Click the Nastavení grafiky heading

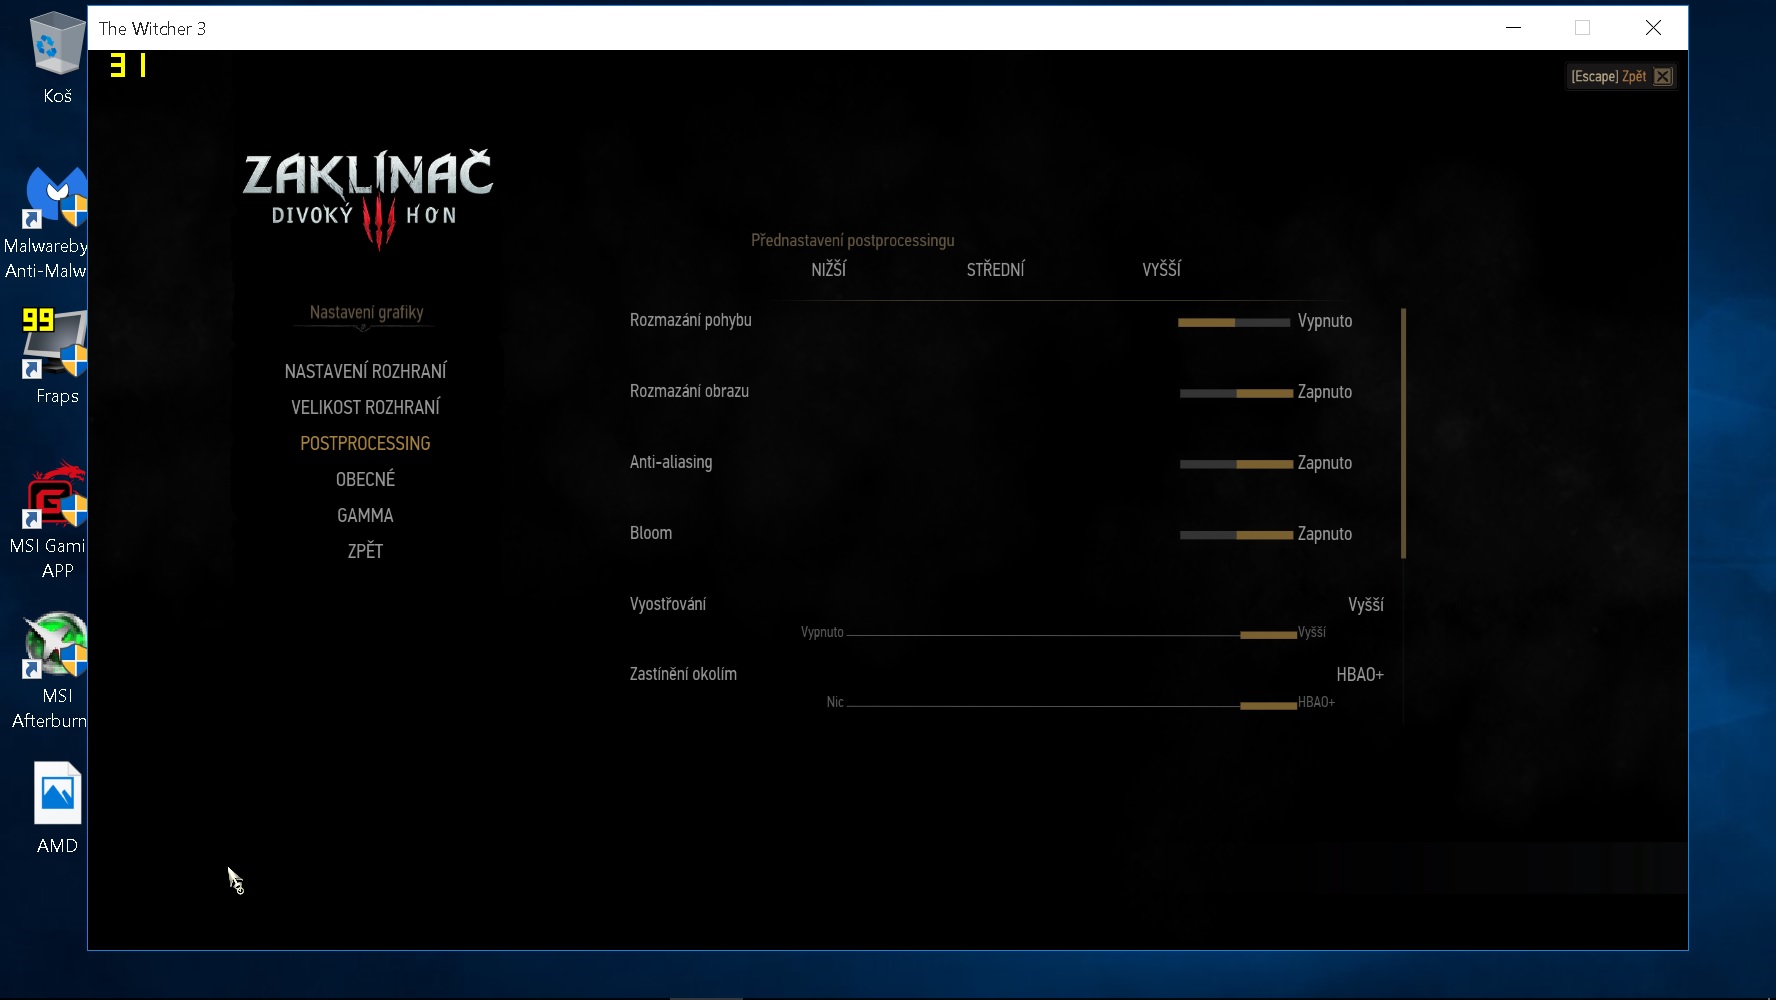[x=366, y=312]
